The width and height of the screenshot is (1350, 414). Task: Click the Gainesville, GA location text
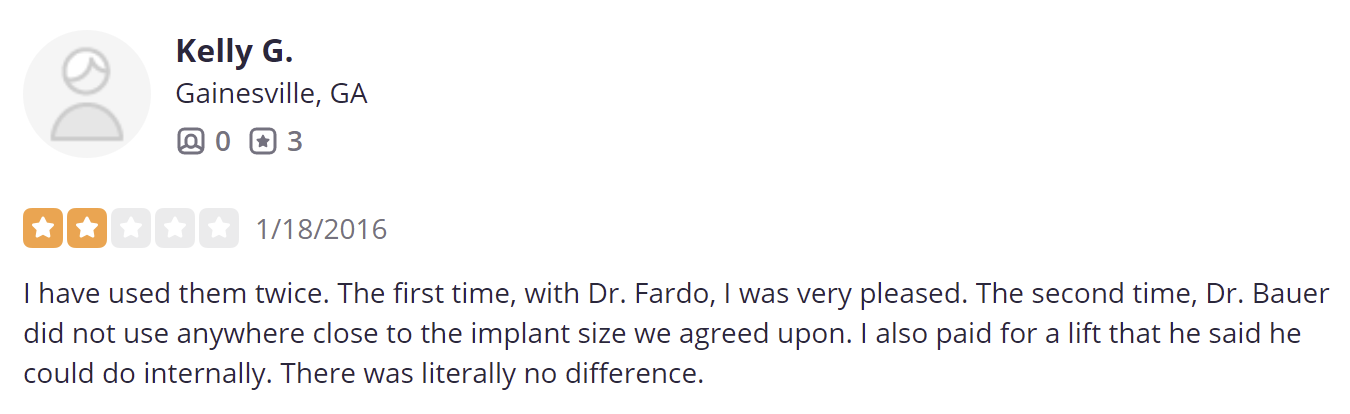(x=272, y=94)
